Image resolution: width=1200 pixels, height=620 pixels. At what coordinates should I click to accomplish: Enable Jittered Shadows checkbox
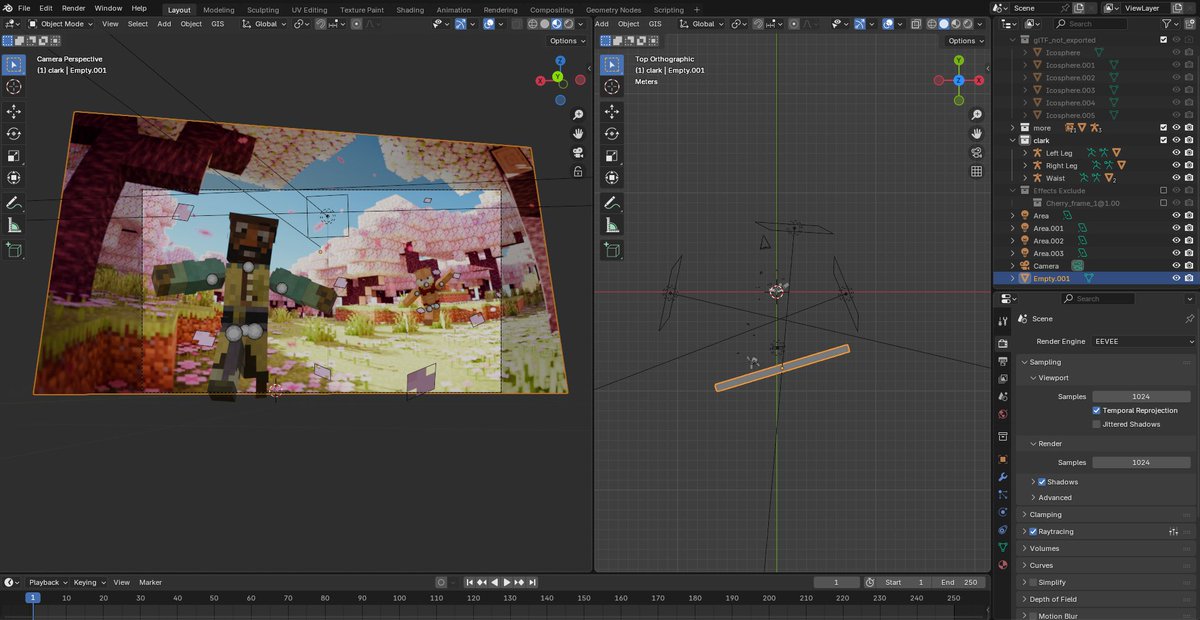[1097, 424]
